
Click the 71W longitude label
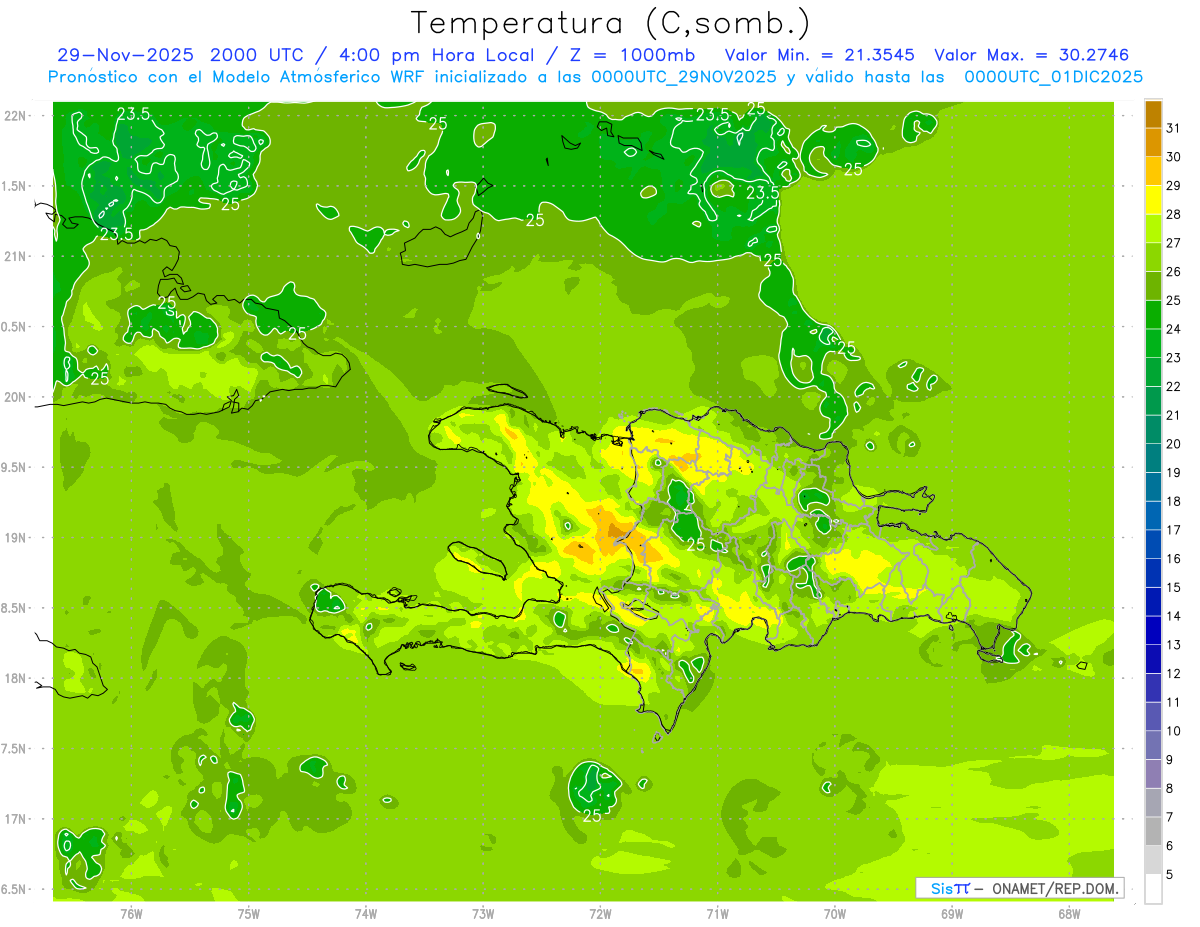click(x=717, y=914)
